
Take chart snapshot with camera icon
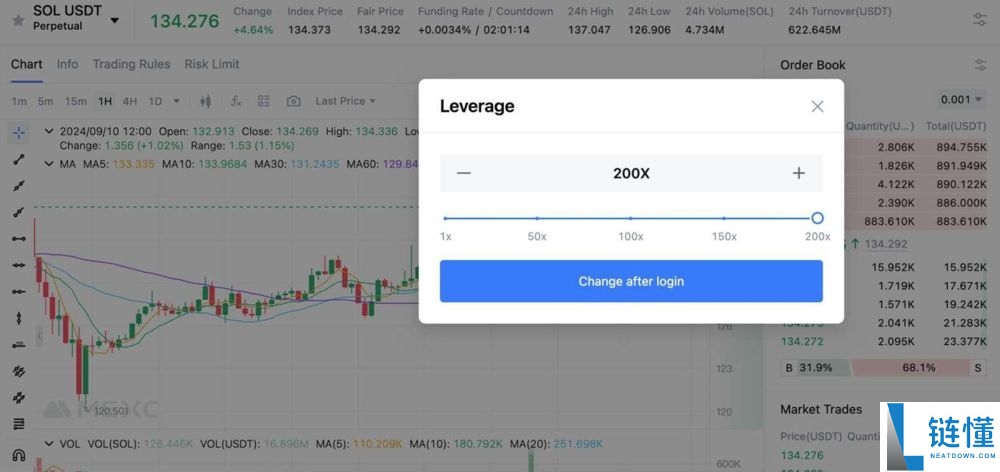point(293,101)
